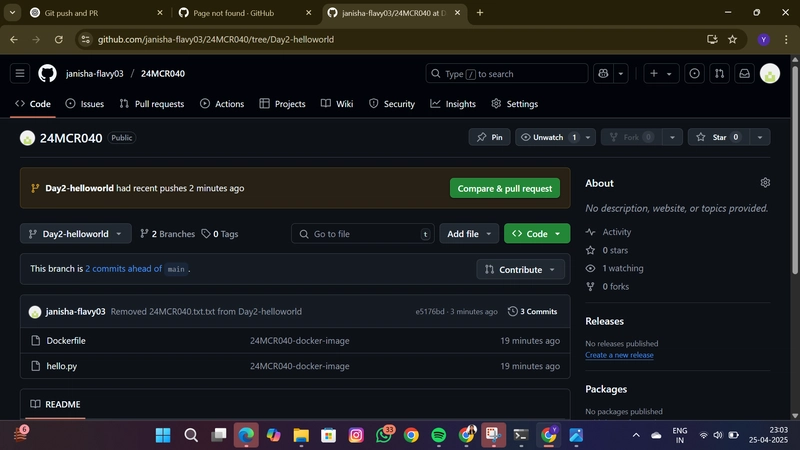Viewport: 800px width, 450px height.
Task: Open the user avatar menu in GitHub header
Action: (x=769, y=73)
